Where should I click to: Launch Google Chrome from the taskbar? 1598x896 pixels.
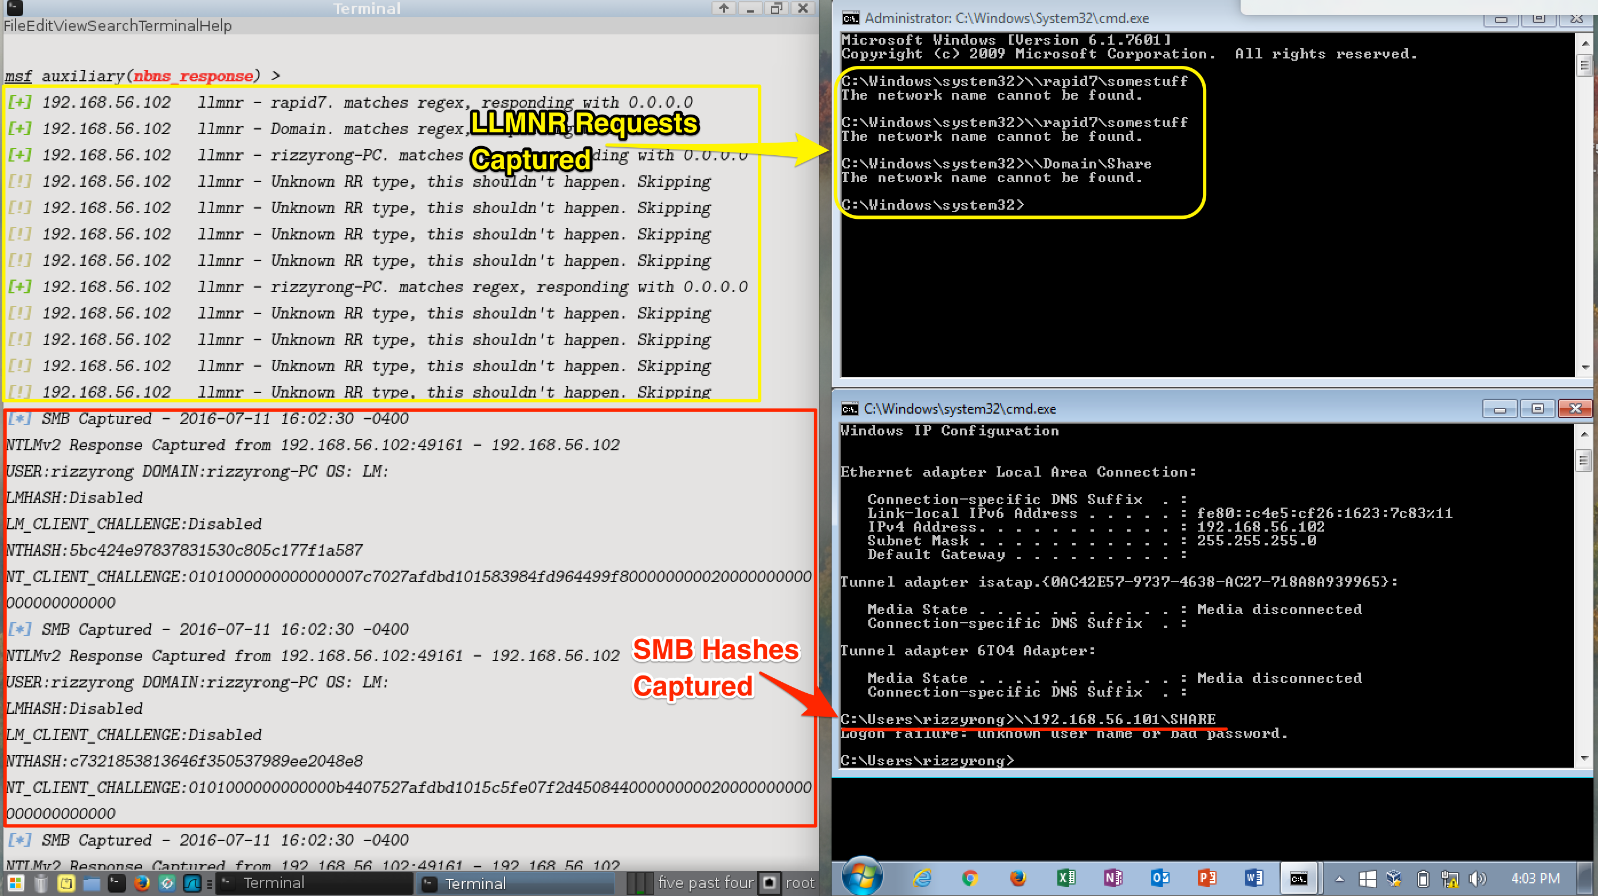coord(969,878)
